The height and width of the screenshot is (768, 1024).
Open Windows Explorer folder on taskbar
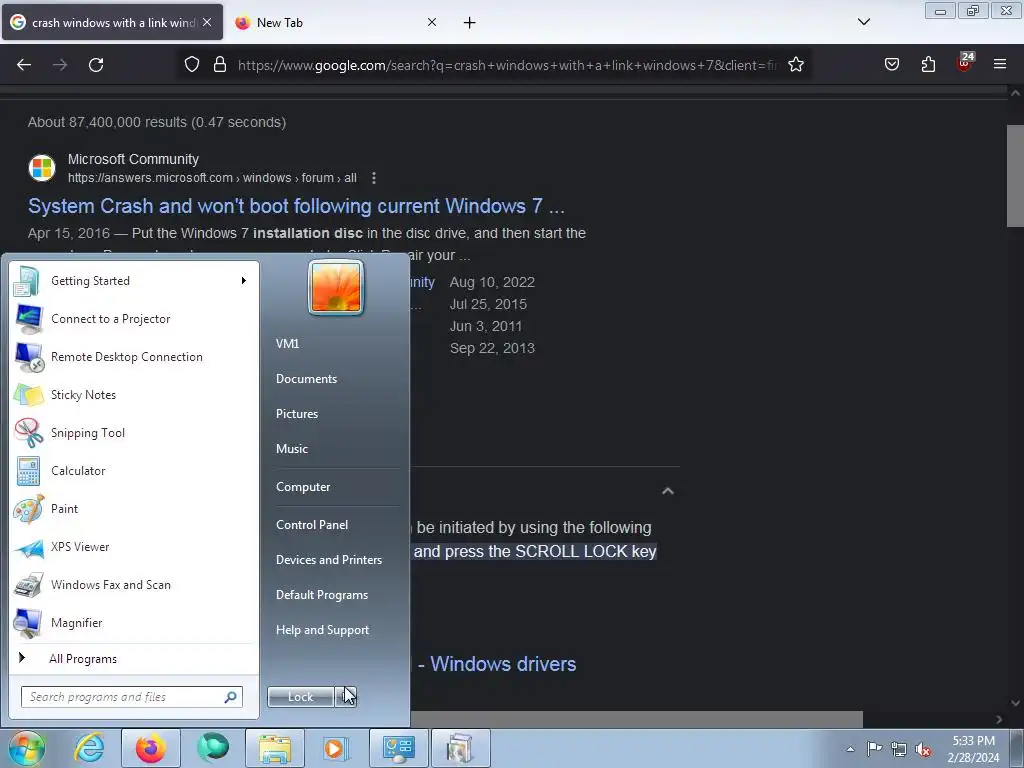click(275, 748)
